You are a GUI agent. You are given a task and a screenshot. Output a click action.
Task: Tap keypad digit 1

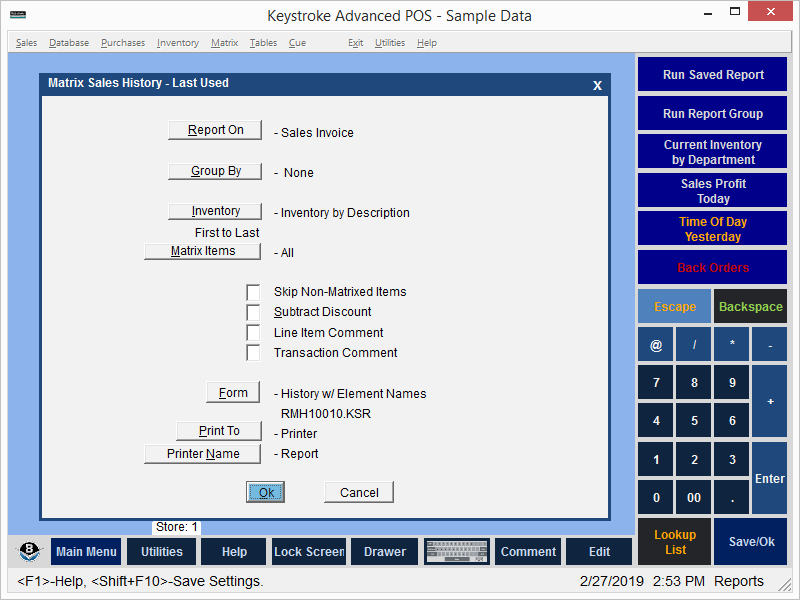pyautogui.click(x=656, y=459)
